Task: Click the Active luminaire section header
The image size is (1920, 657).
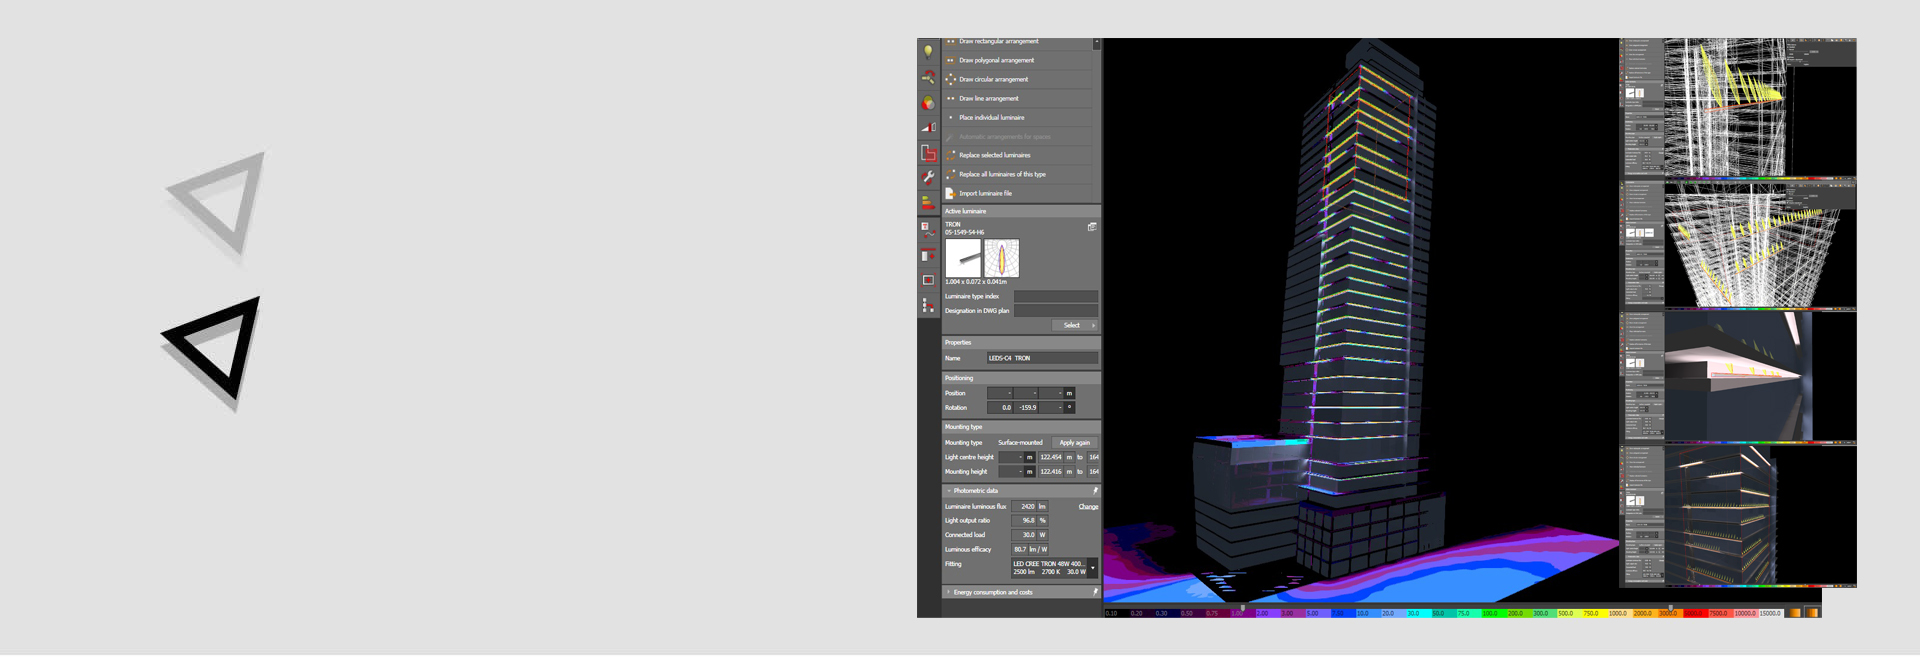Action: point(1021,211)
